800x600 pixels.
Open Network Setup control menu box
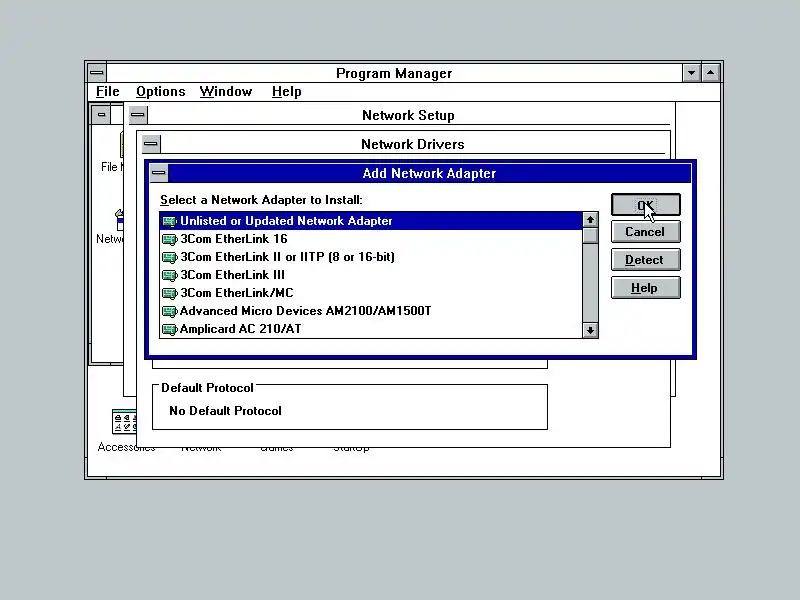coord(138,115)
